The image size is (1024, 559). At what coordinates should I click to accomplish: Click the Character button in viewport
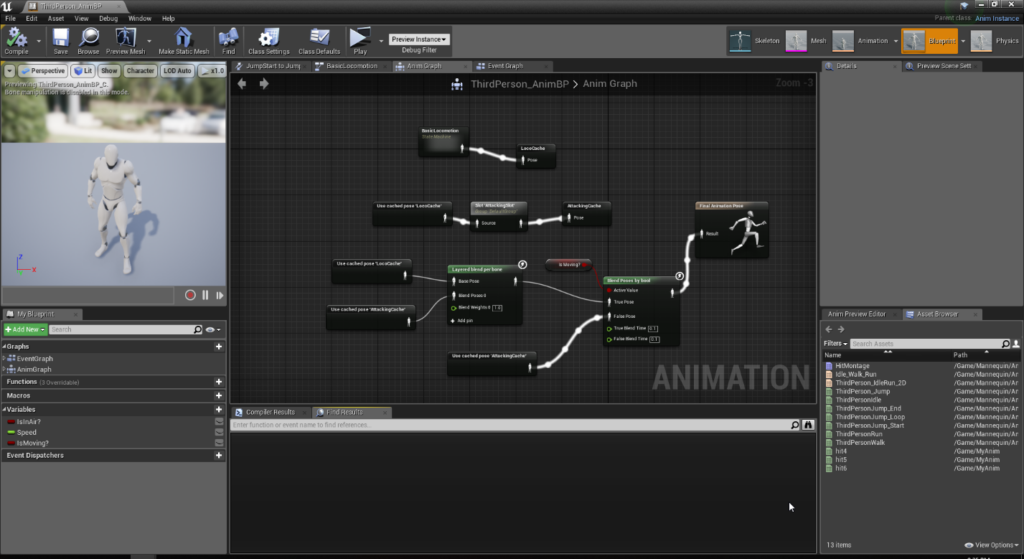coord(140,71)
